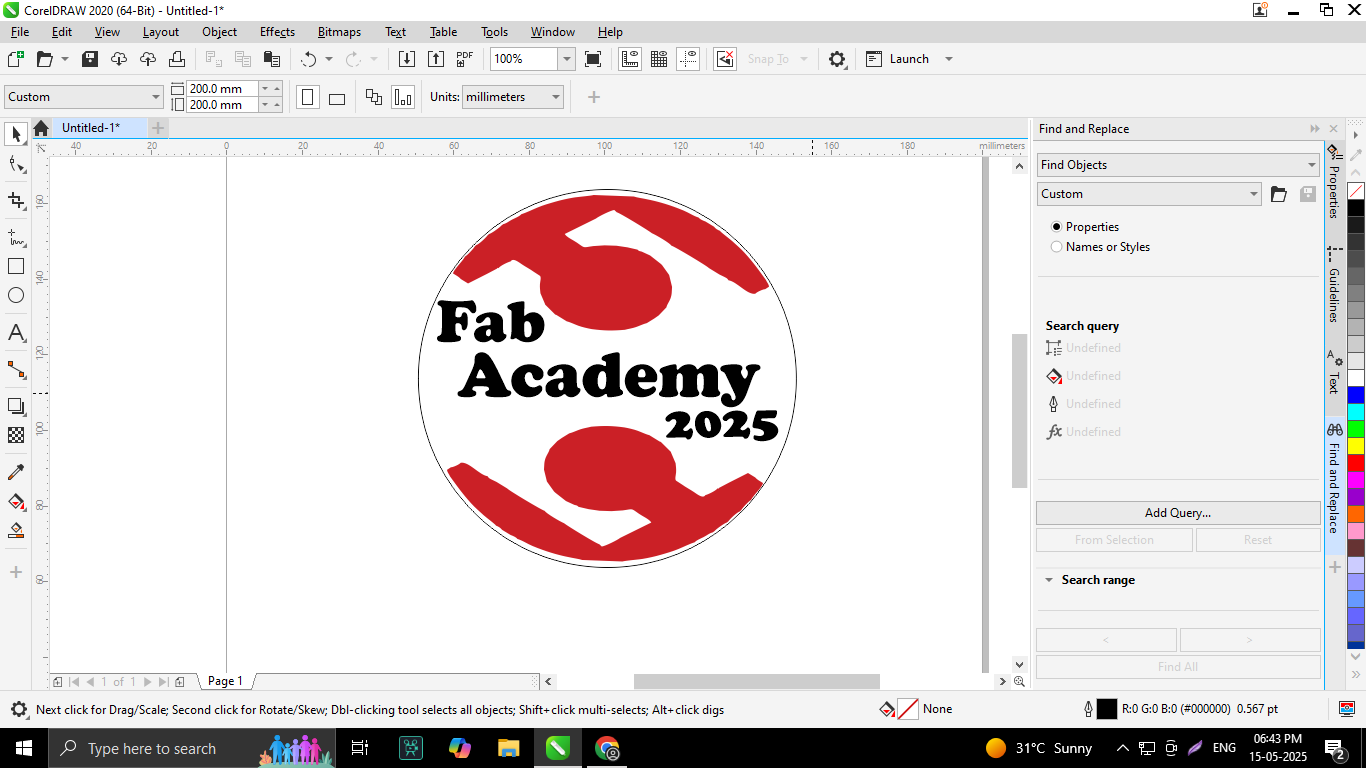This screenshot has height=768, width=1366.
Task: Click the Import icon
Action: tap(407, 59)
